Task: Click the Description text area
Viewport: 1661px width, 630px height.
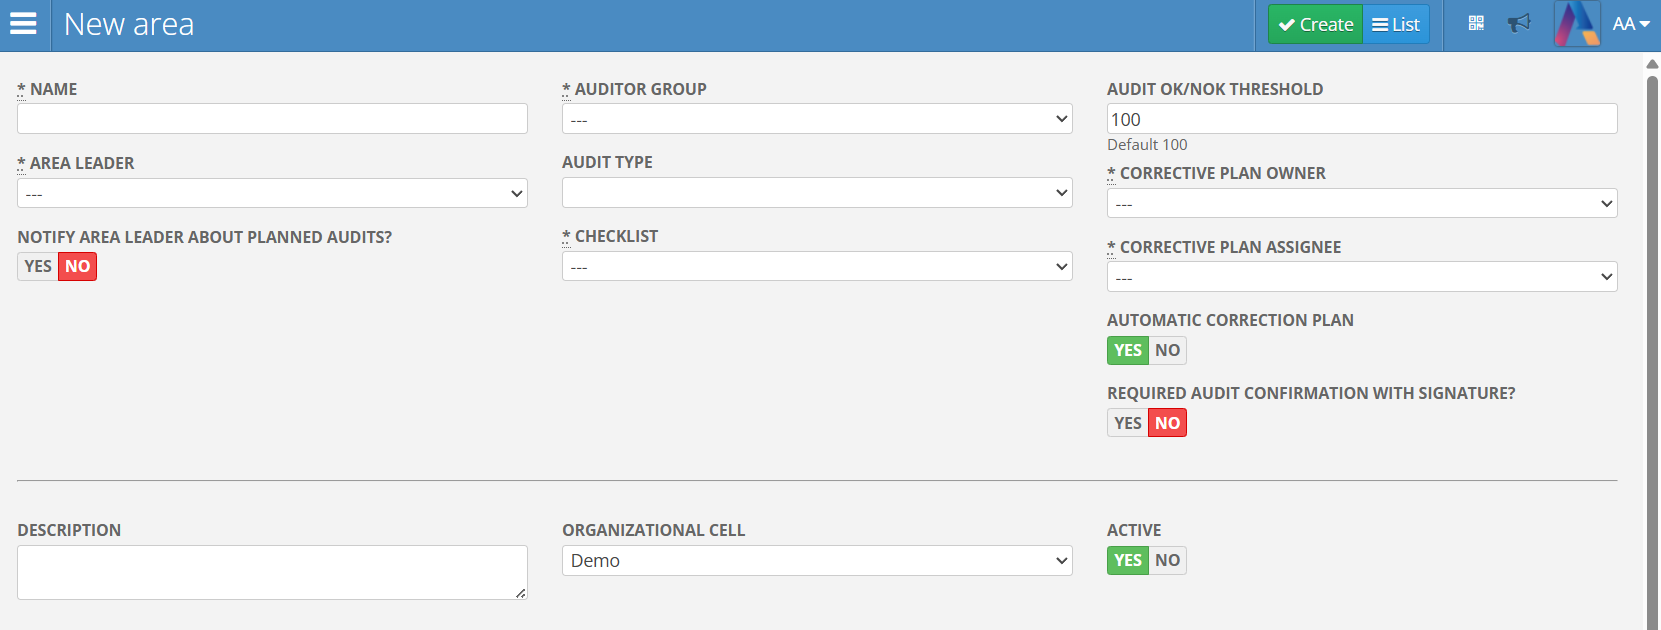Action: (x=272, y=572)
